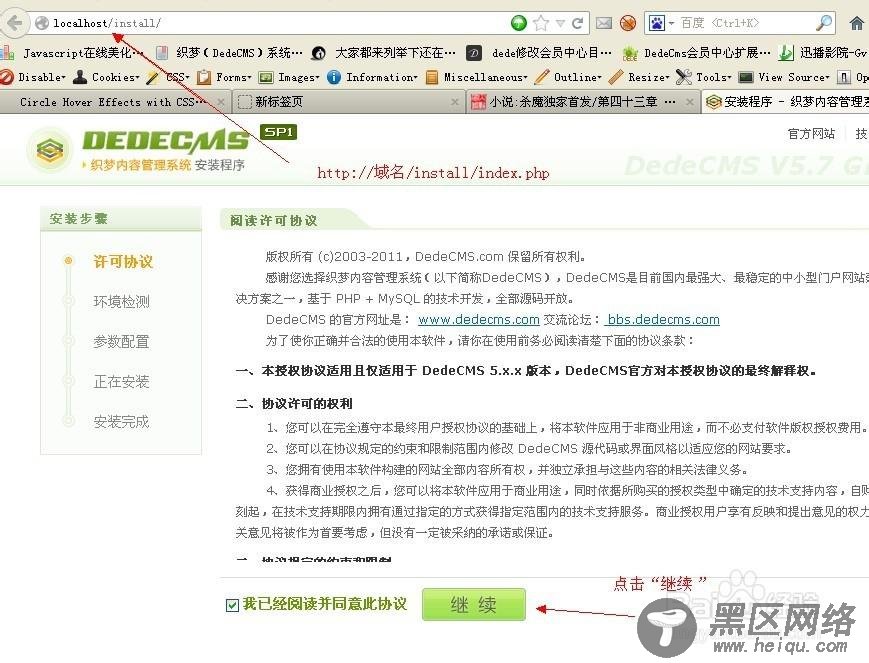Select the '许可协议' installation step
The height and width of the screenshot is (663, 869).
pyautogui.click(x=122, y=262)
